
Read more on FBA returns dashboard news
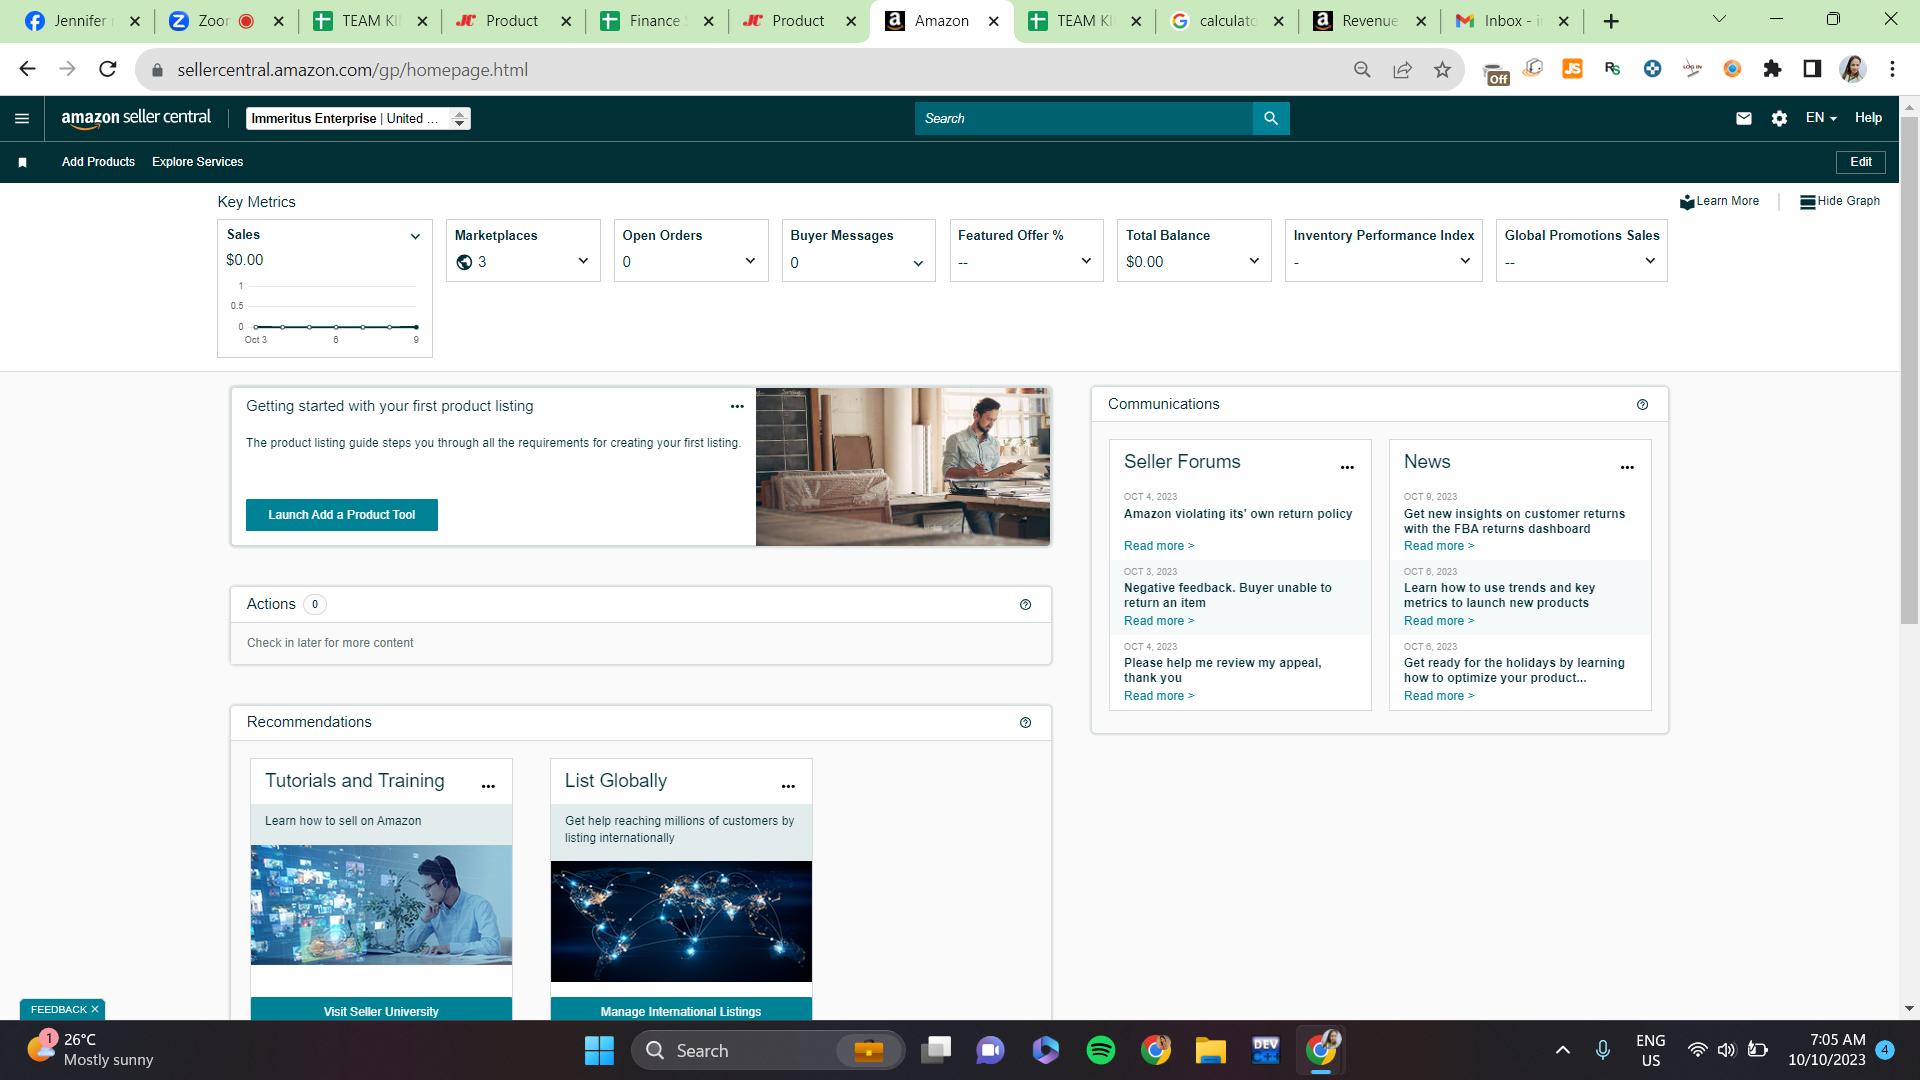coord(1439,546)
